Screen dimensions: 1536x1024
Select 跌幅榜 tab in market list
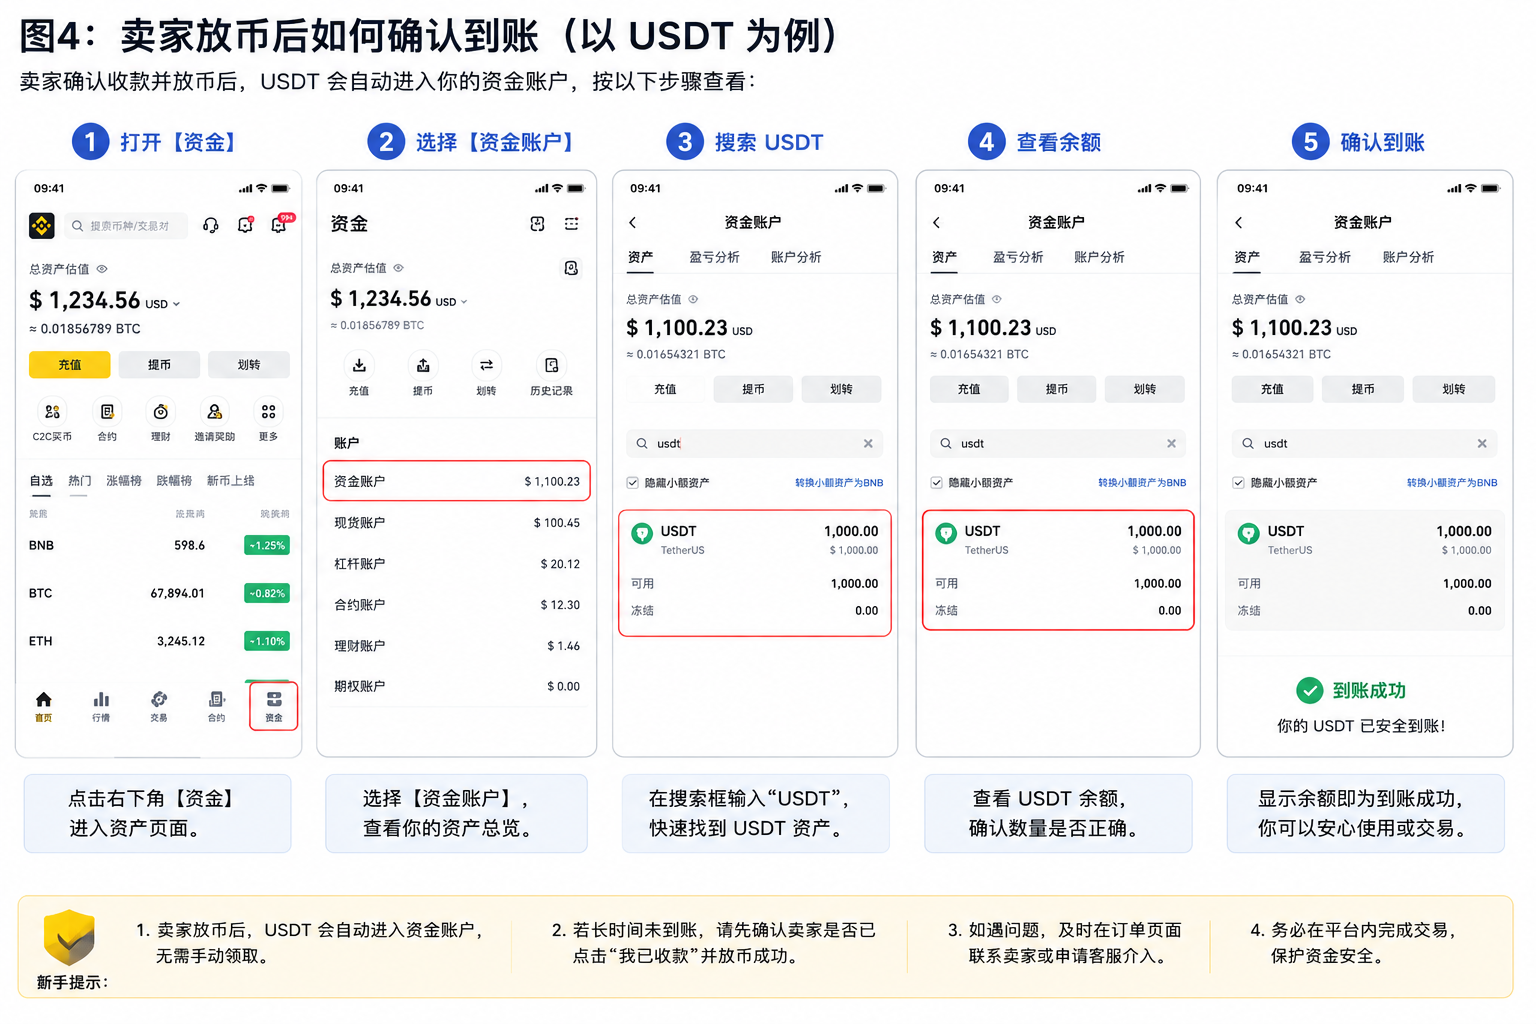pos(174,481)
